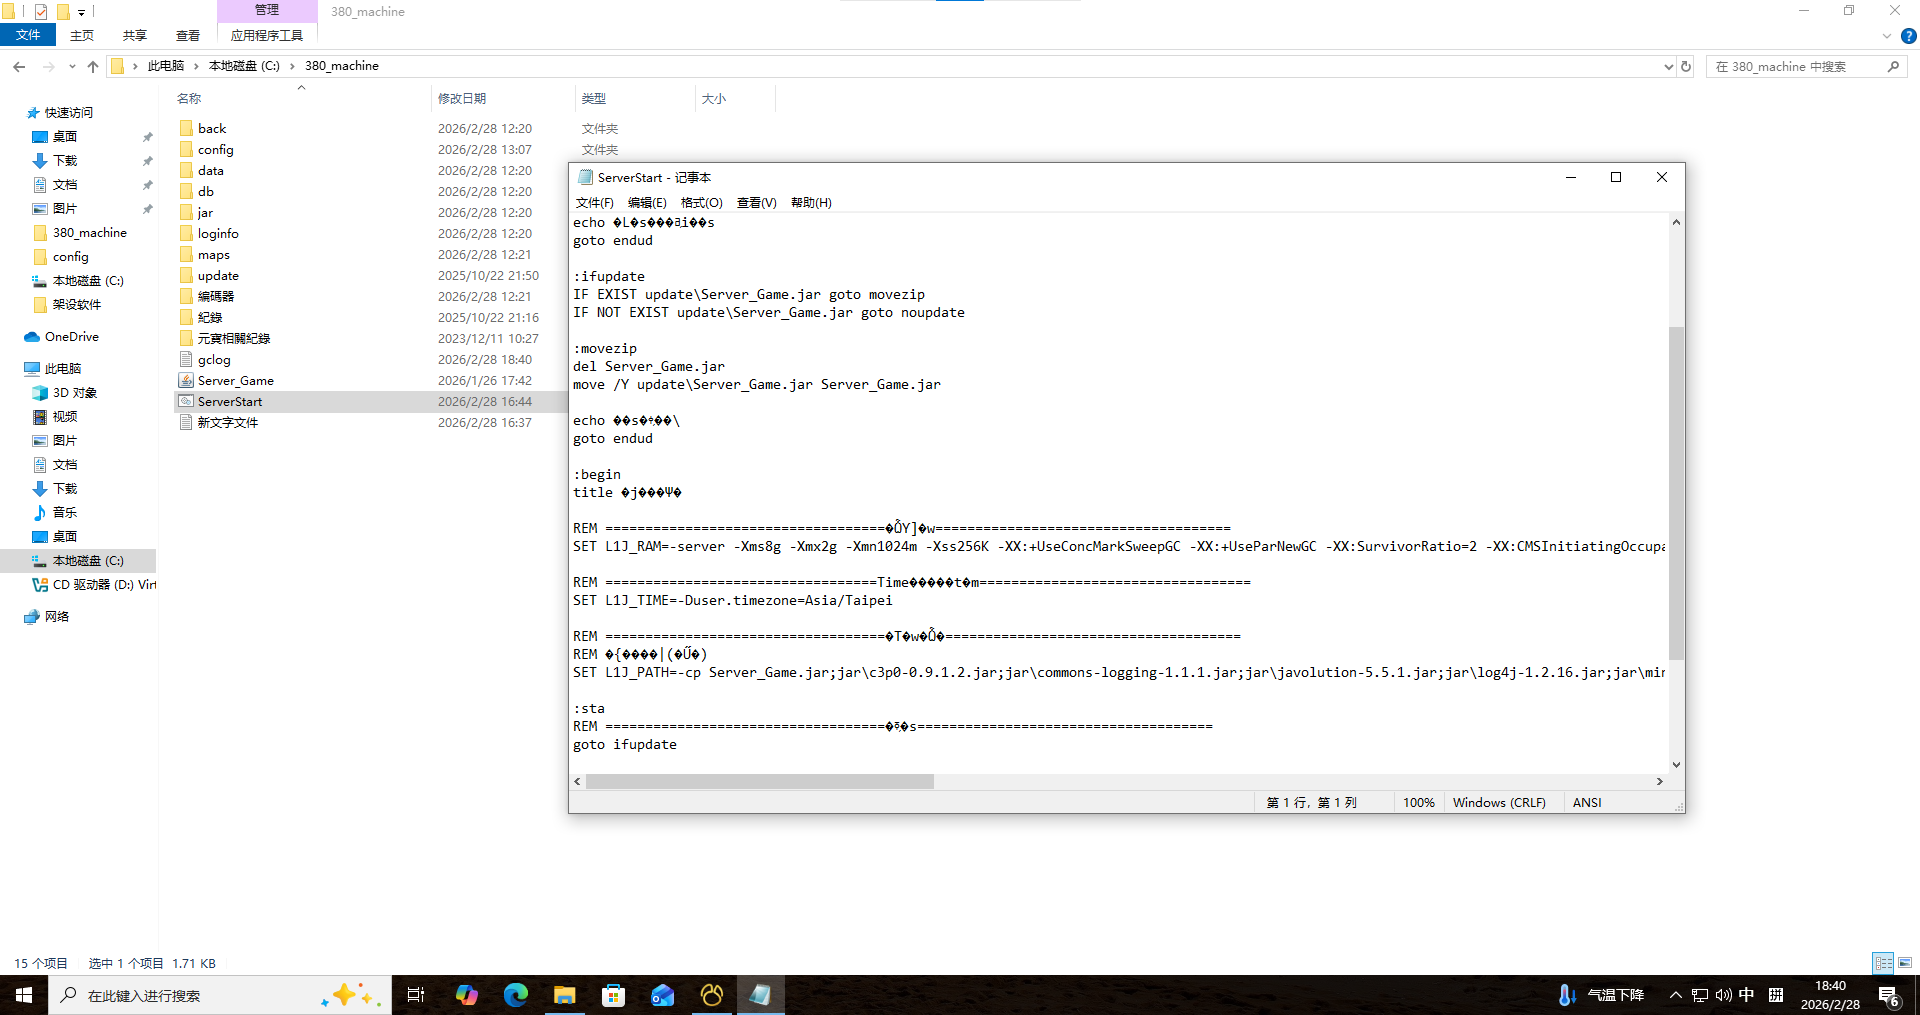Expand recent locations dropdown arrow
Viewport: 1920px width, 1015px height.
coord(72,66)
